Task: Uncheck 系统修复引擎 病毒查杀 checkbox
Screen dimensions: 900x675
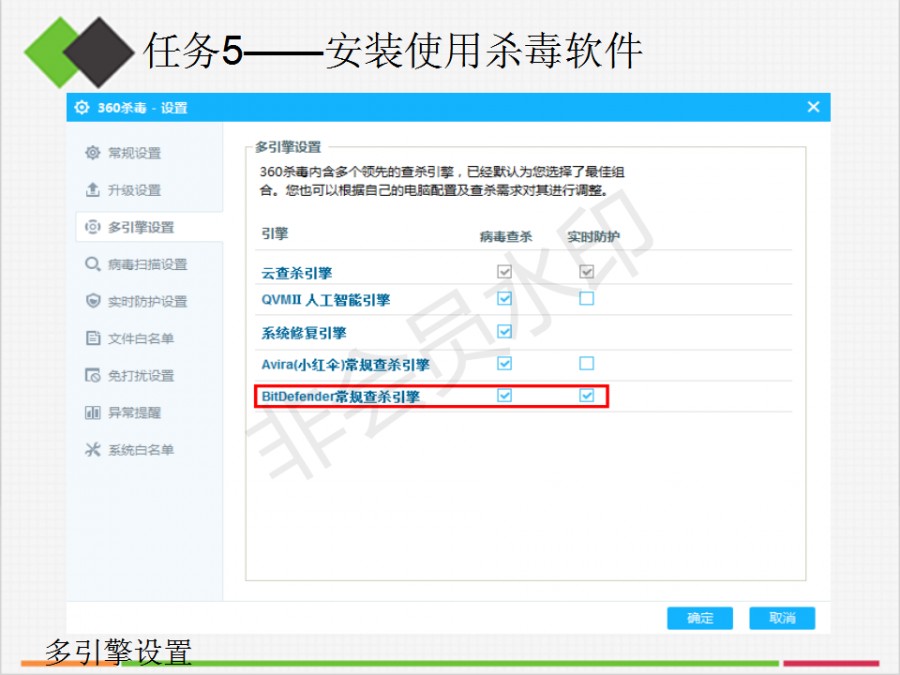Action: point(504,331)
